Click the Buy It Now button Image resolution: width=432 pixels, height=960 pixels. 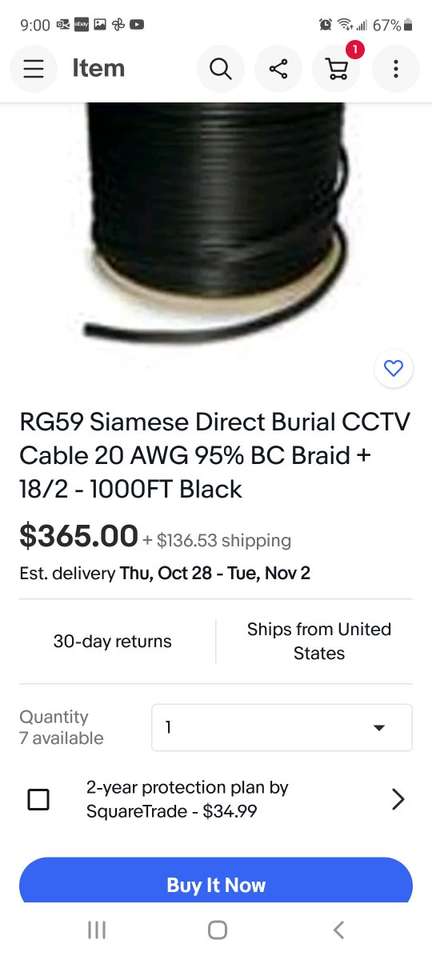pos(216,882)
